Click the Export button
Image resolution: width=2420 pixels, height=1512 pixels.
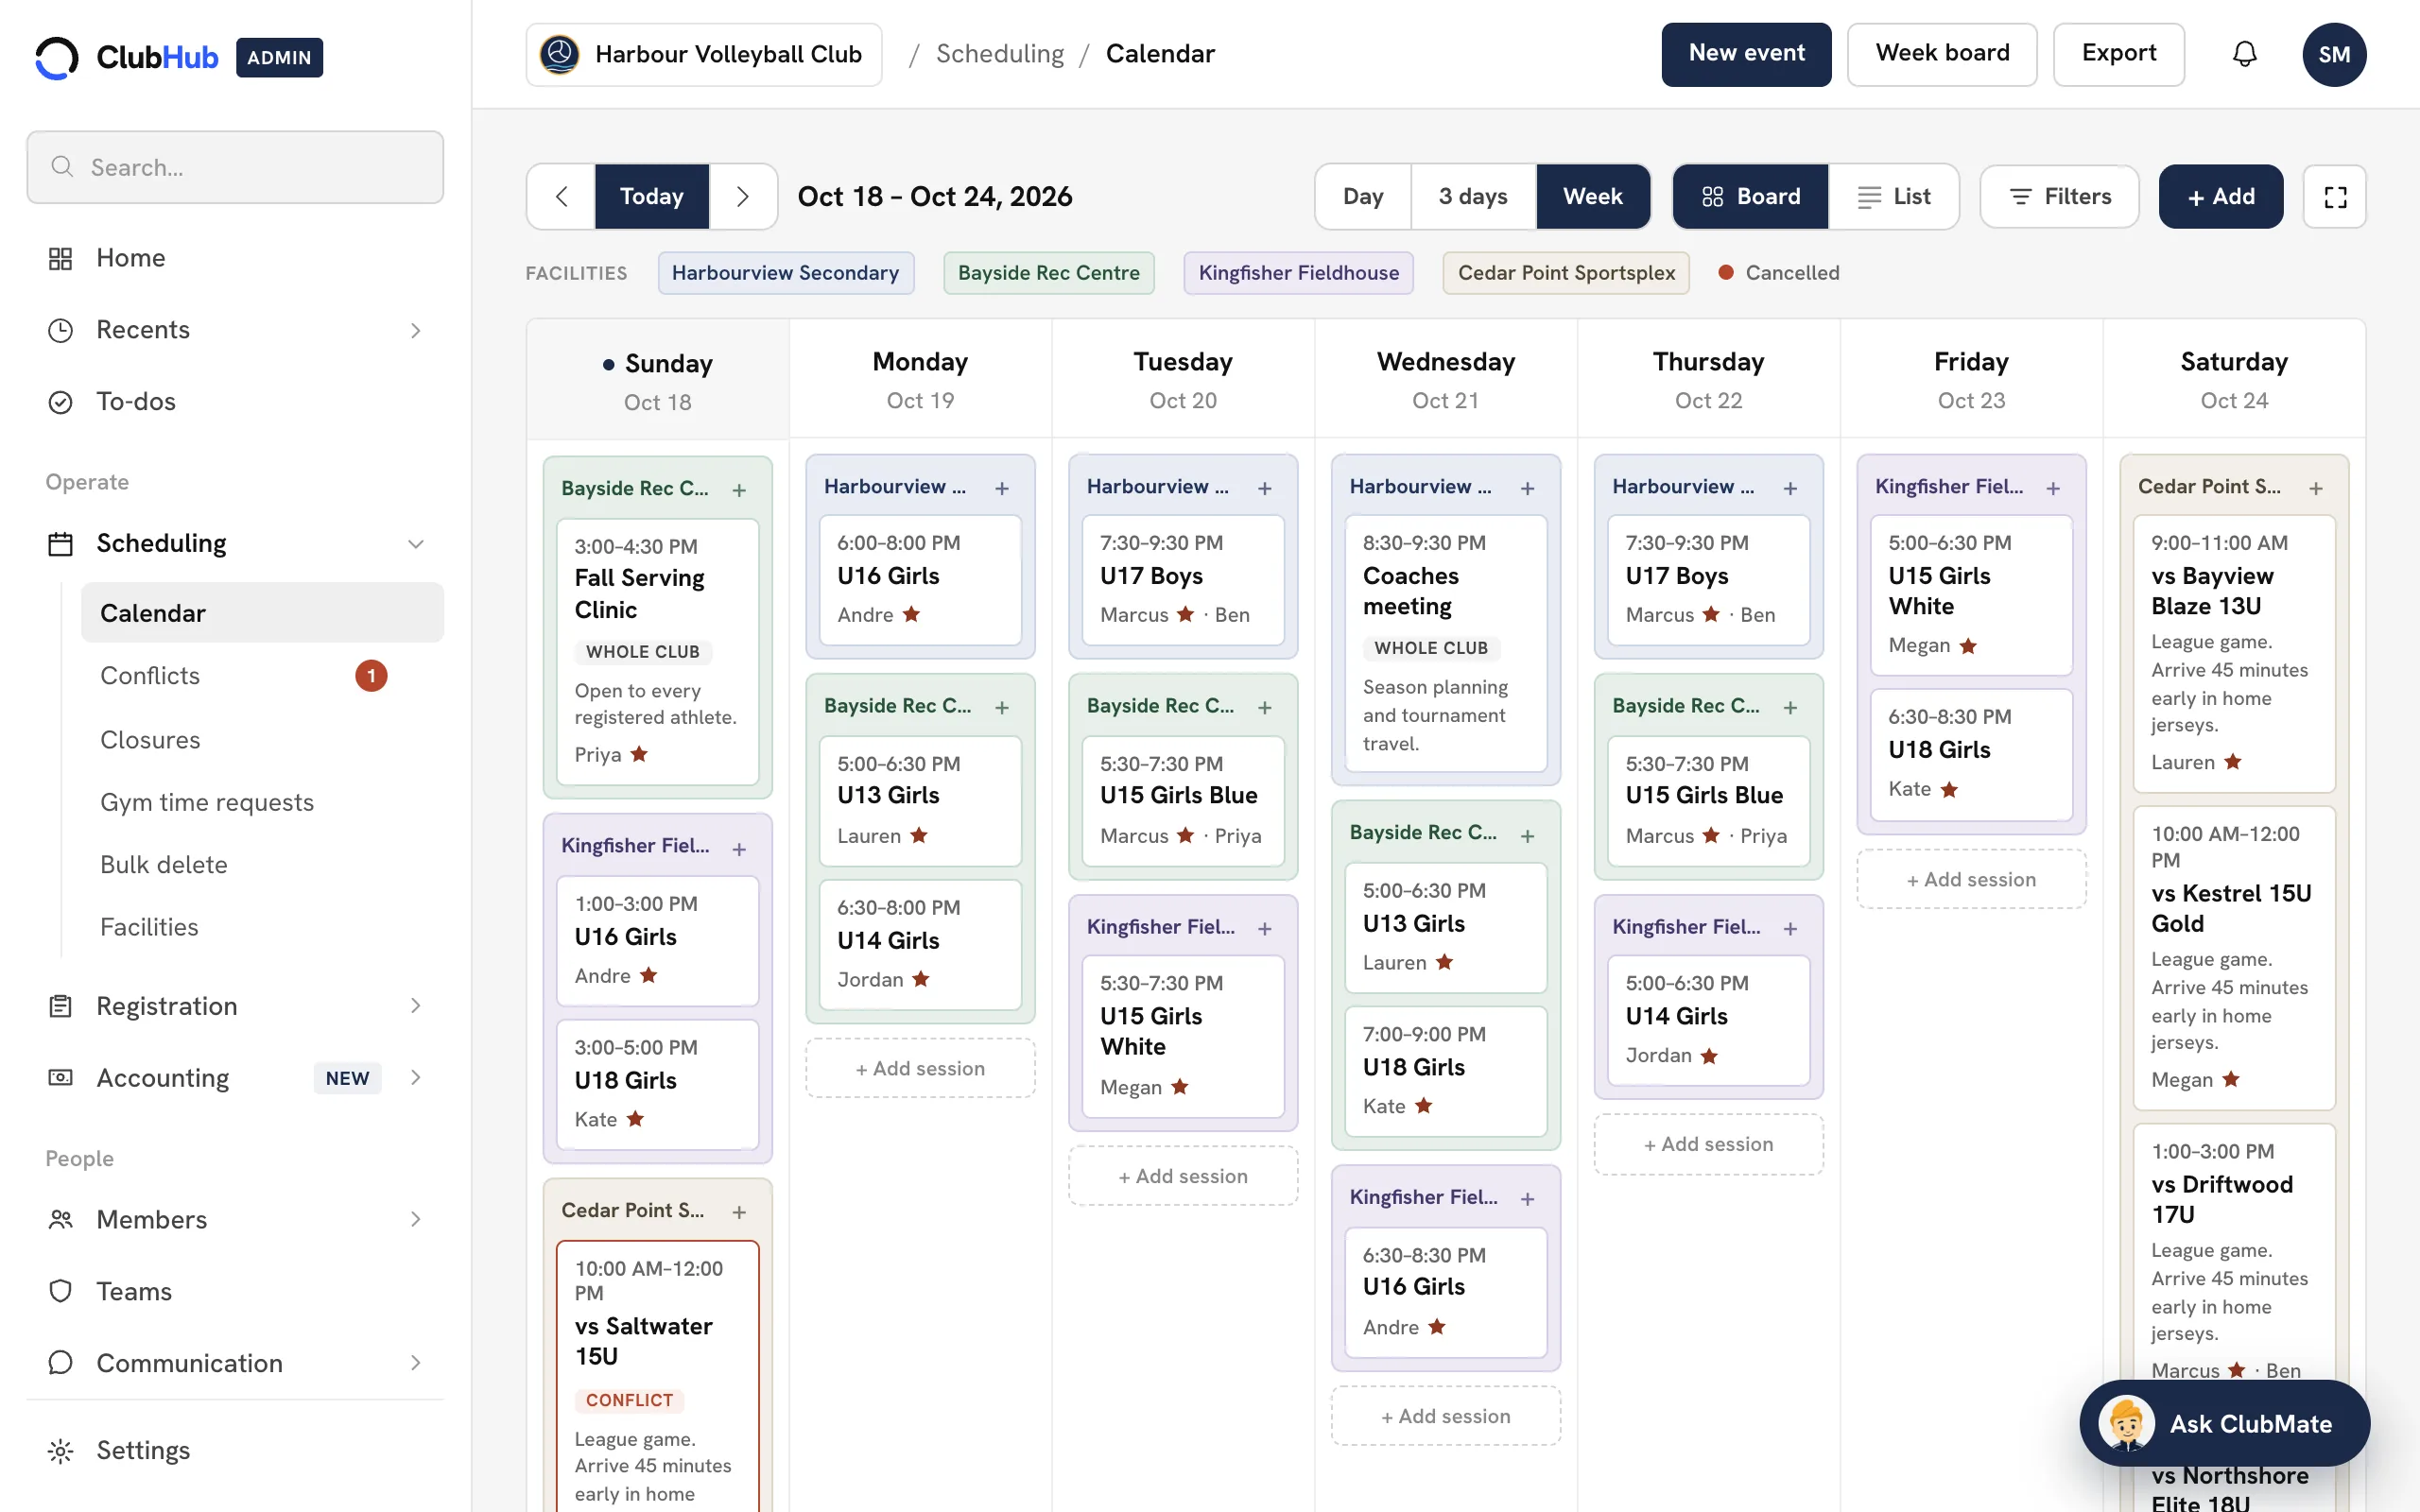[2118, 54]
